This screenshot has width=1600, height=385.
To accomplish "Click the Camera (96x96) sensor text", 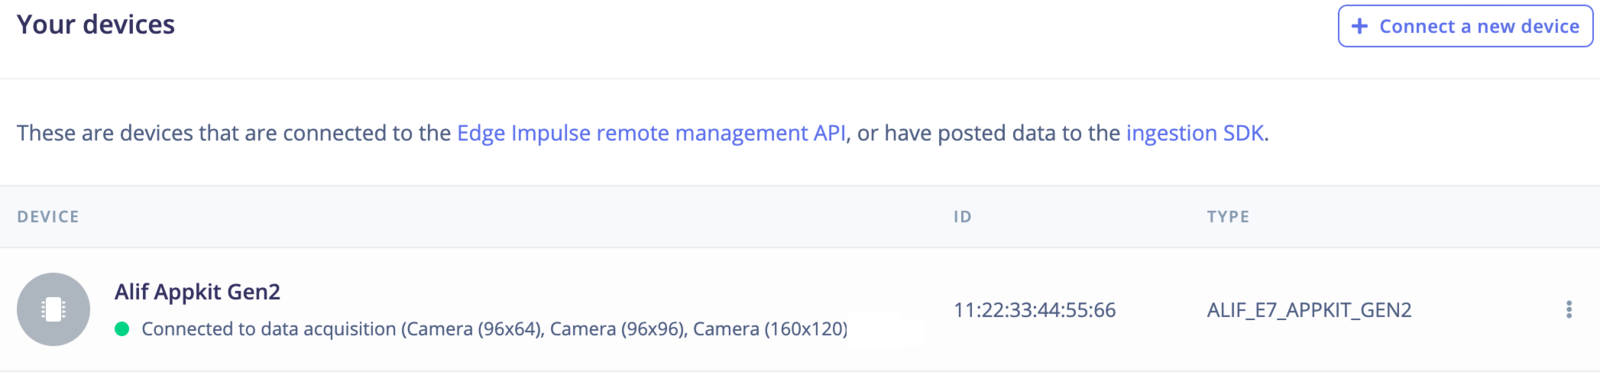I will (x=618, y=329).
